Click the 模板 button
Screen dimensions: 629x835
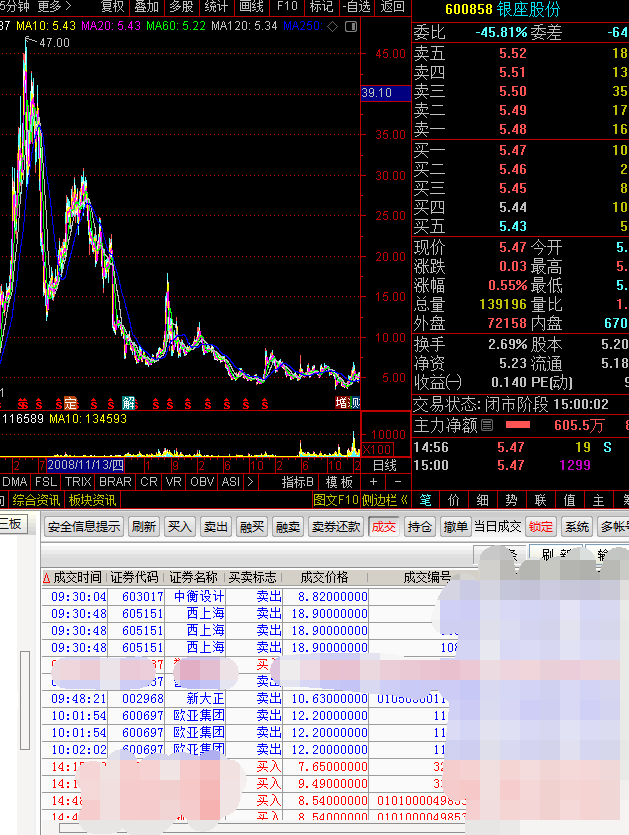tap(339, 482)
